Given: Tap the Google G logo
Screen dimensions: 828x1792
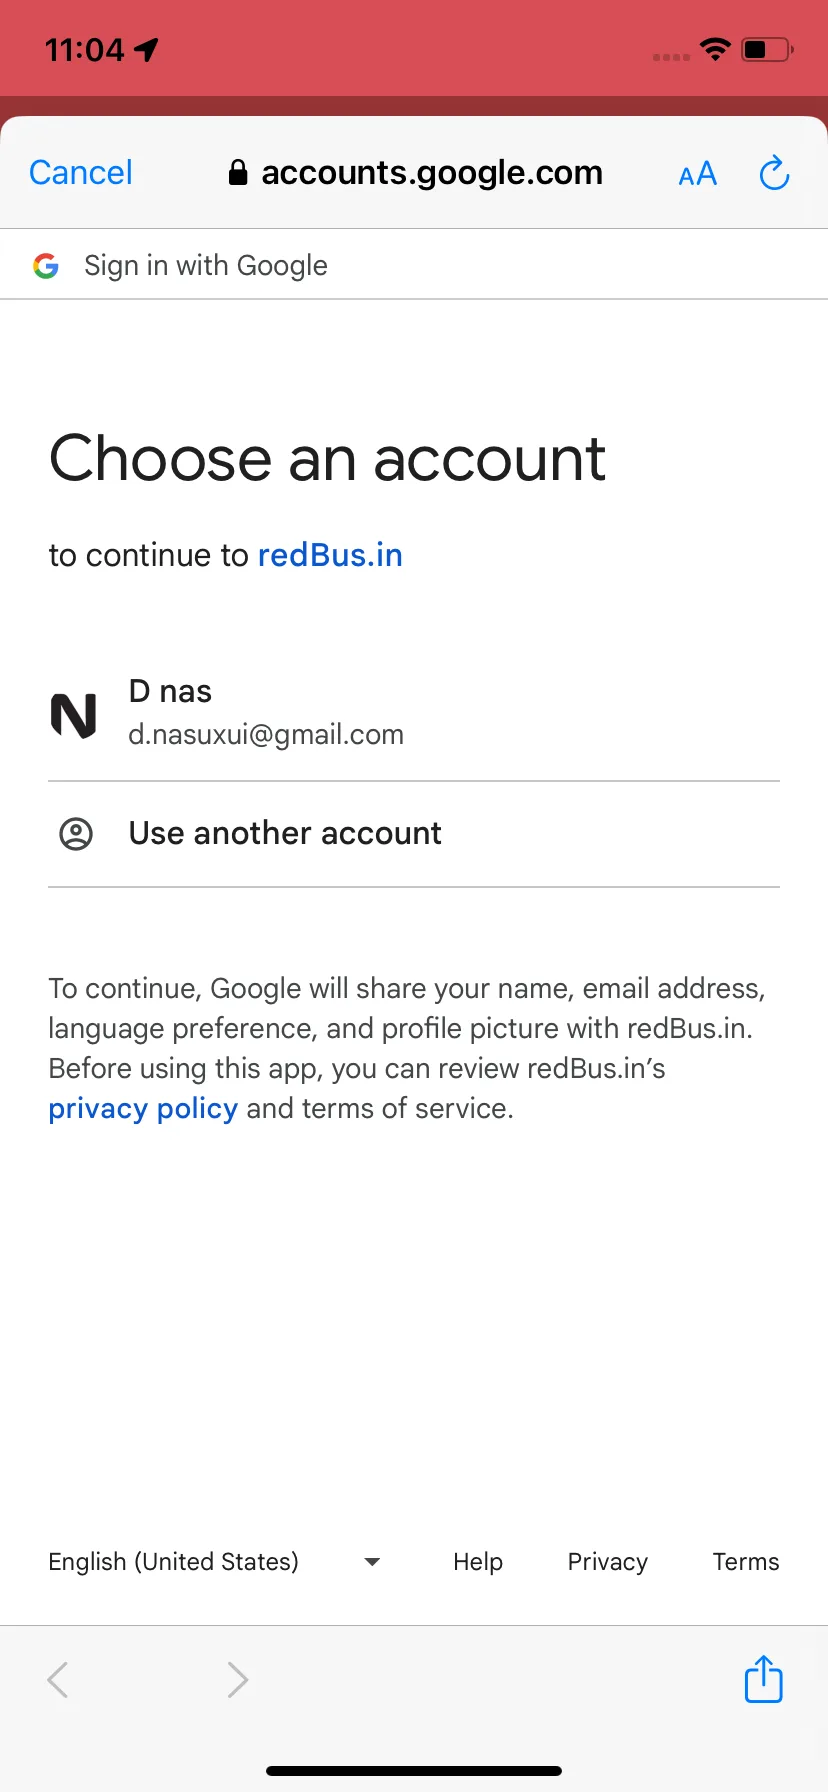Looking at the screenshot, I should (x=46, y=265).
